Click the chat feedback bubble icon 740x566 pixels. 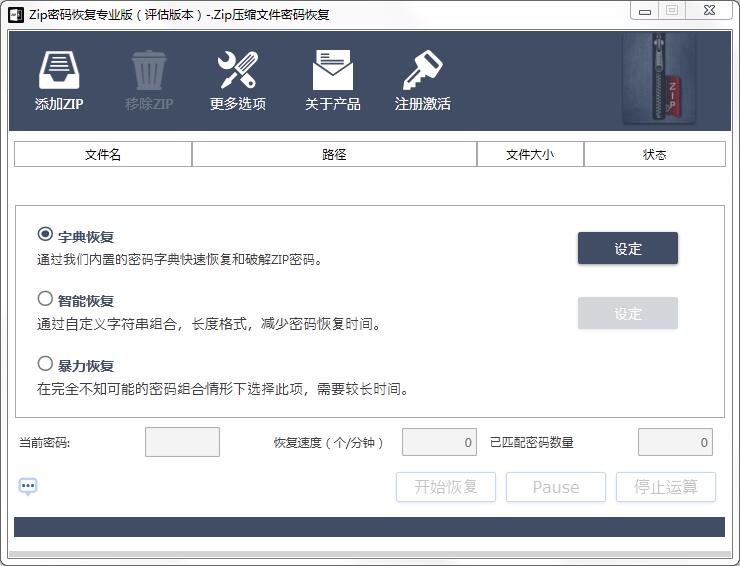[x=28, y=486]
